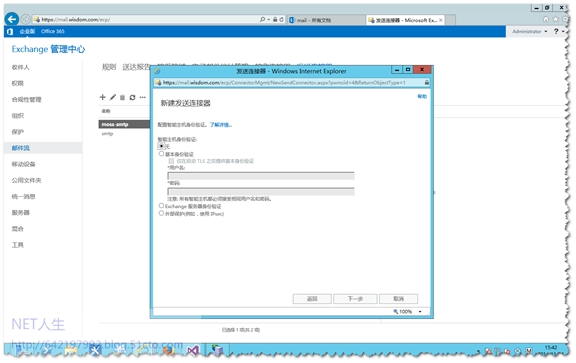Click the lock security icon in address bar
This screenshot has height=363, width=576.
275,19
